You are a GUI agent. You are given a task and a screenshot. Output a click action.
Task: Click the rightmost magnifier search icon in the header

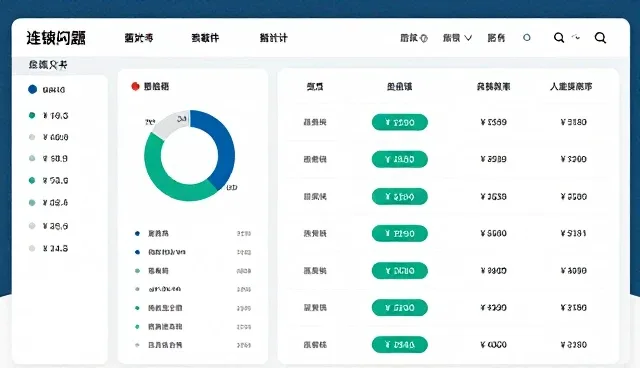(600, 38)
